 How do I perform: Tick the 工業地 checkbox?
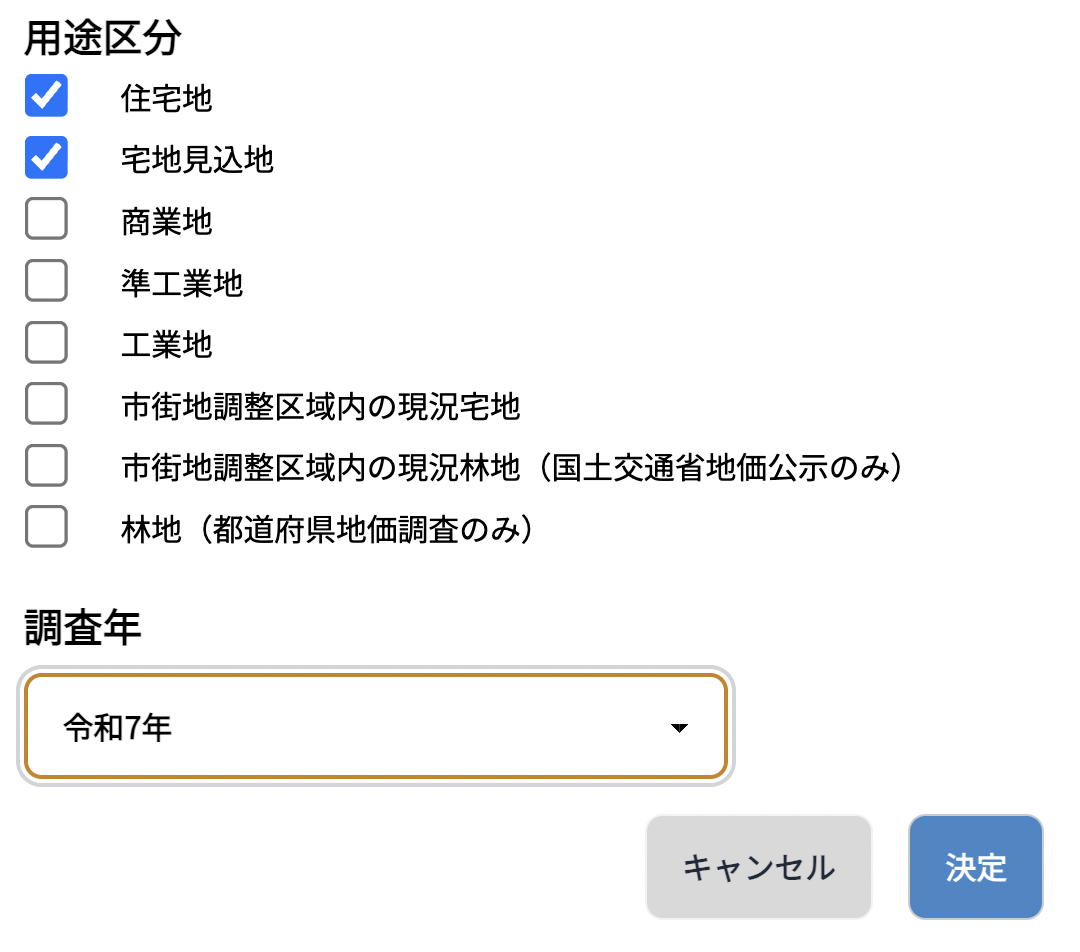(46, 343)
